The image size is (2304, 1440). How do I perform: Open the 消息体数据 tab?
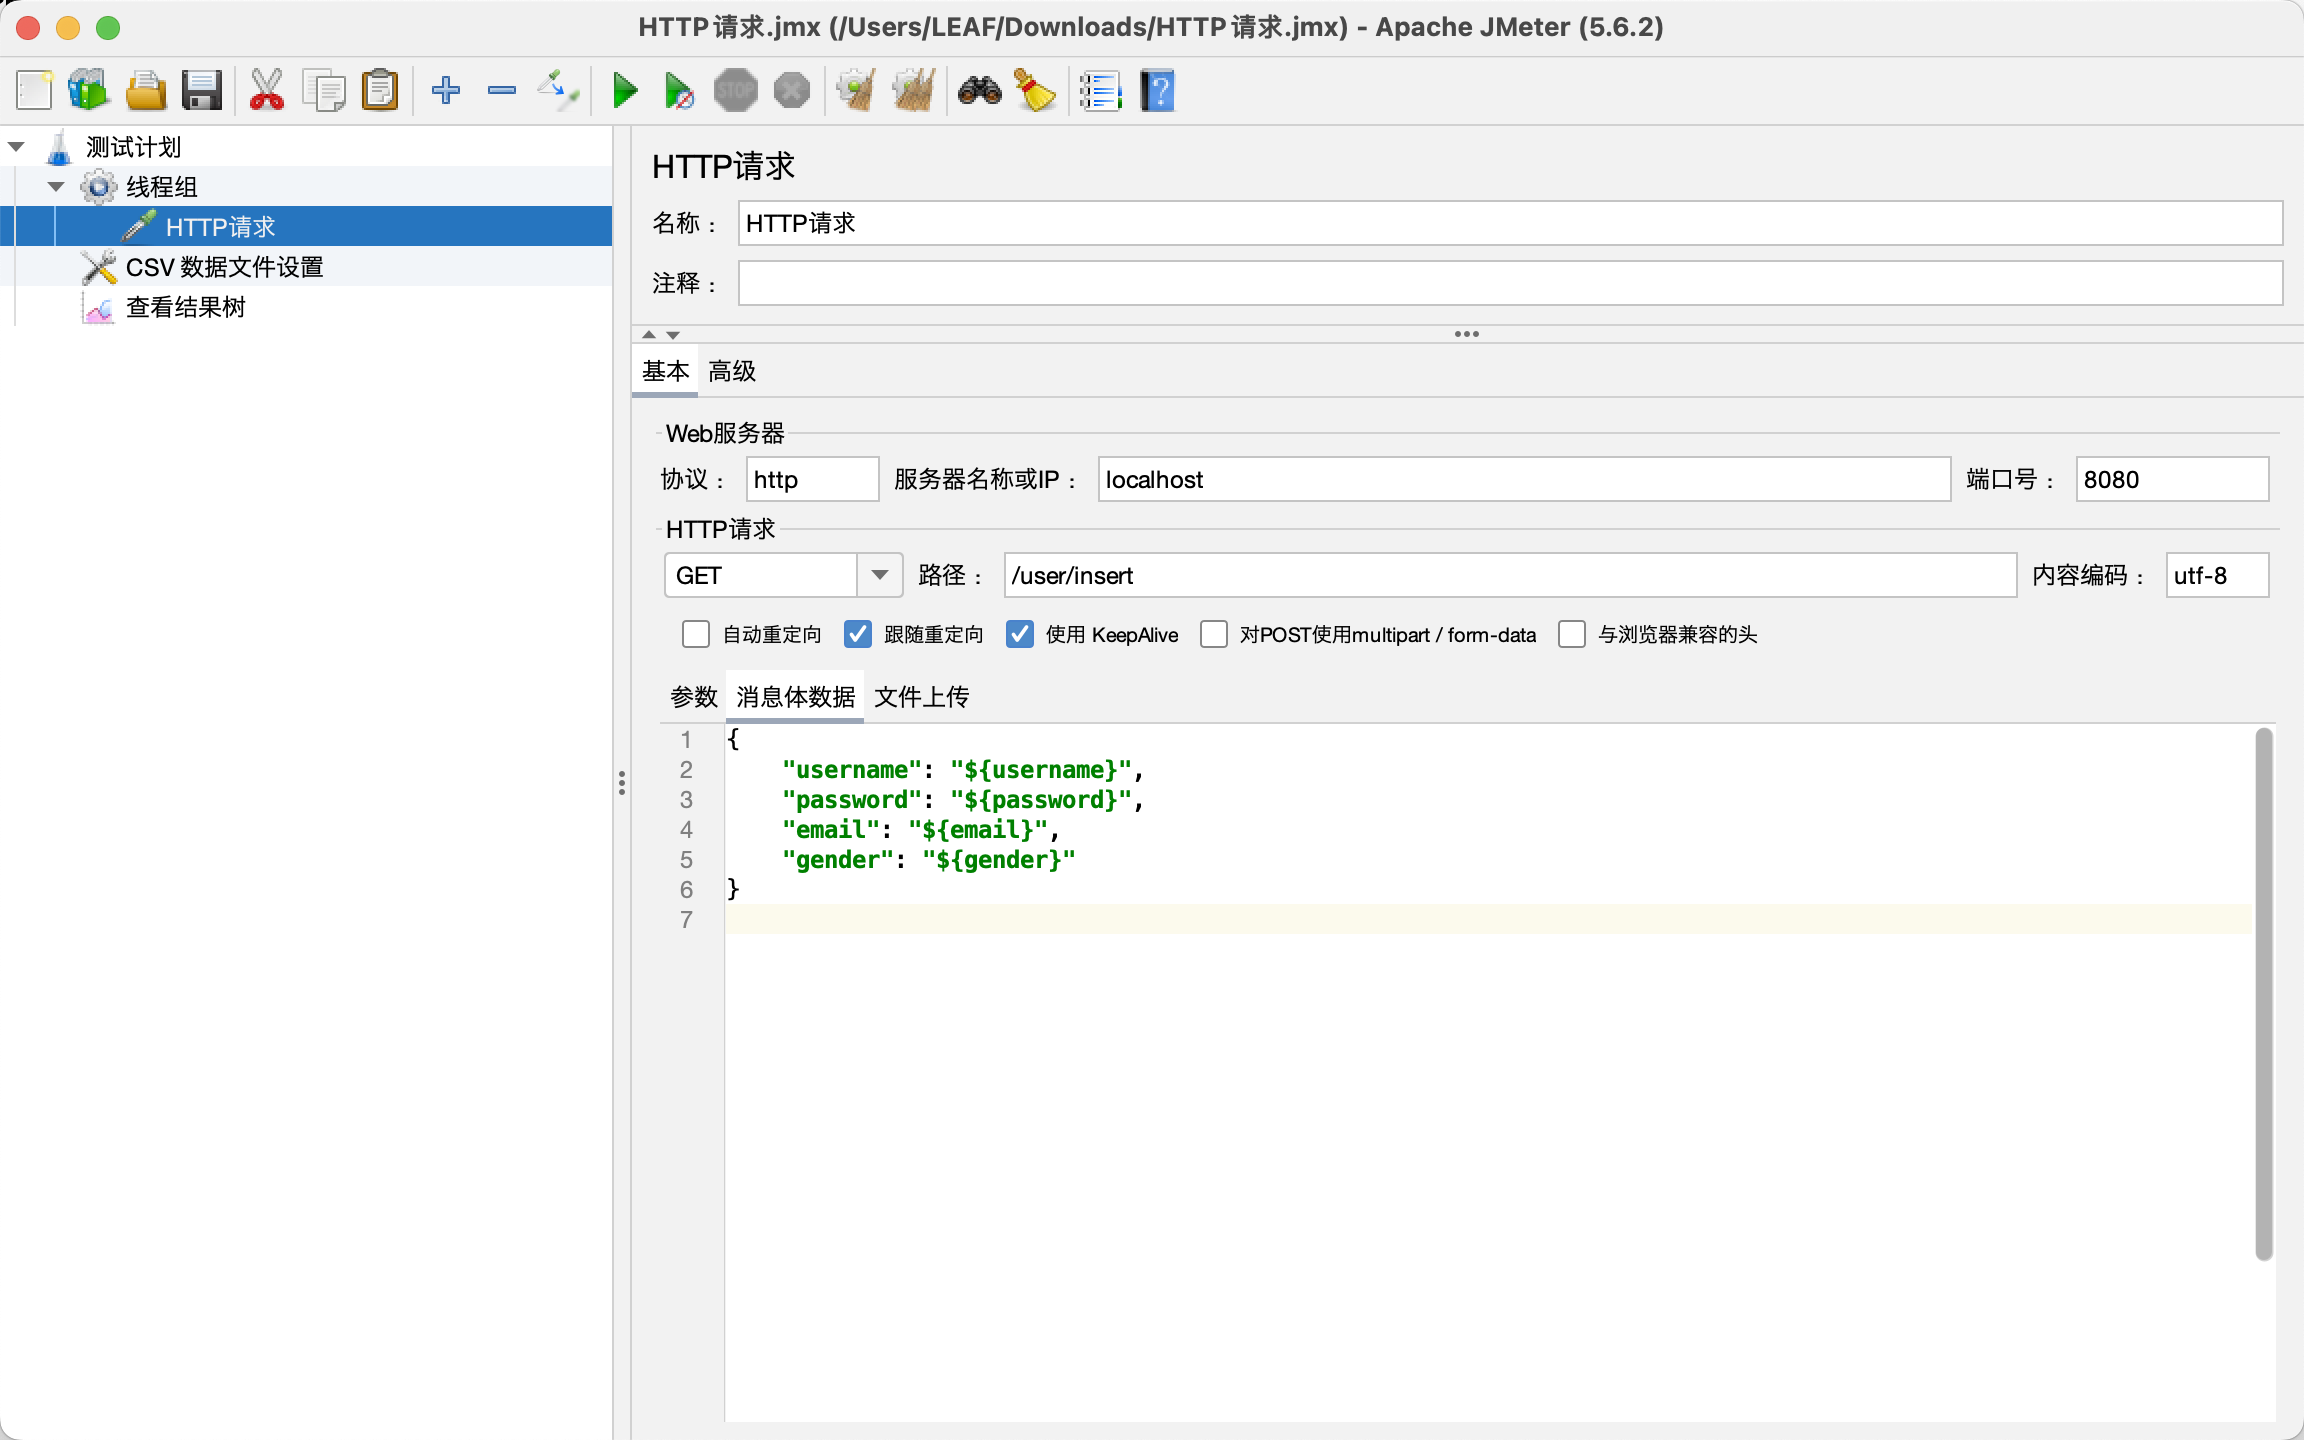pyautogui.click(x=796, y=697)
